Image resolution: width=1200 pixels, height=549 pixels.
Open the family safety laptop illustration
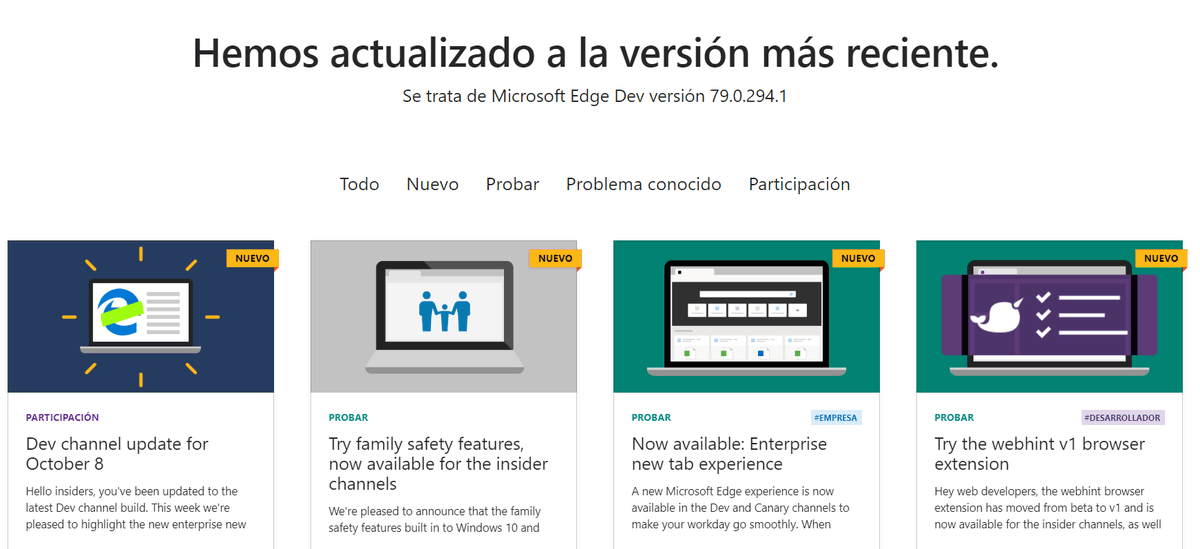click(444, 316)
